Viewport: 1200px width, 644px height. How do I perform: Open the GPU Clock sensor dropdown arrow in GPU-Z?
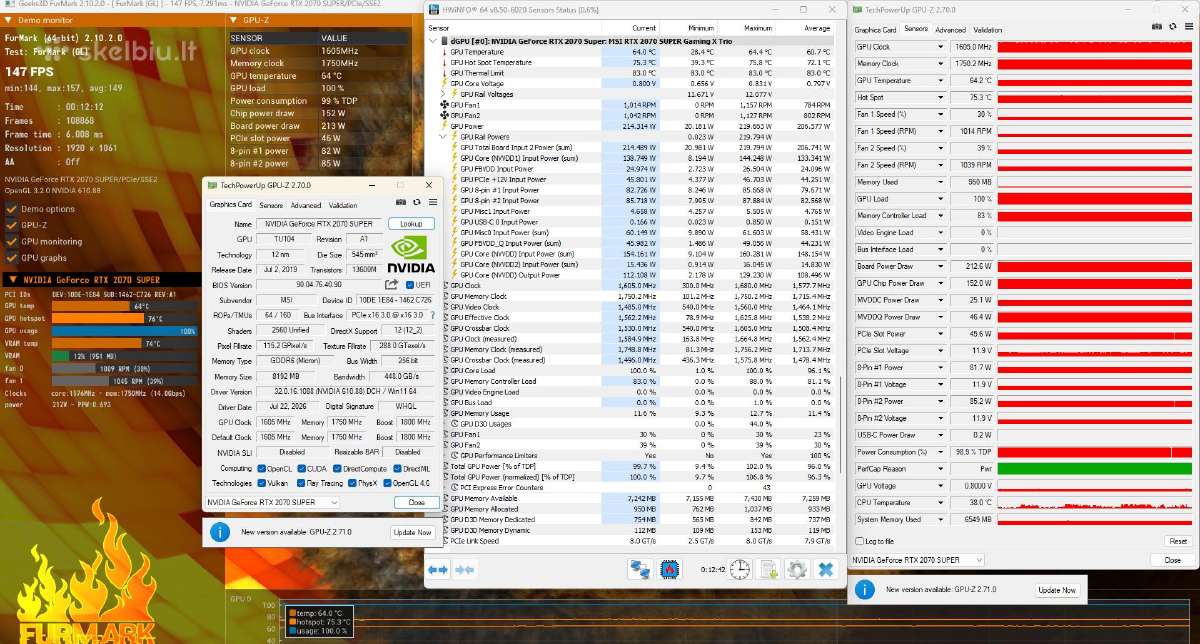940,46
